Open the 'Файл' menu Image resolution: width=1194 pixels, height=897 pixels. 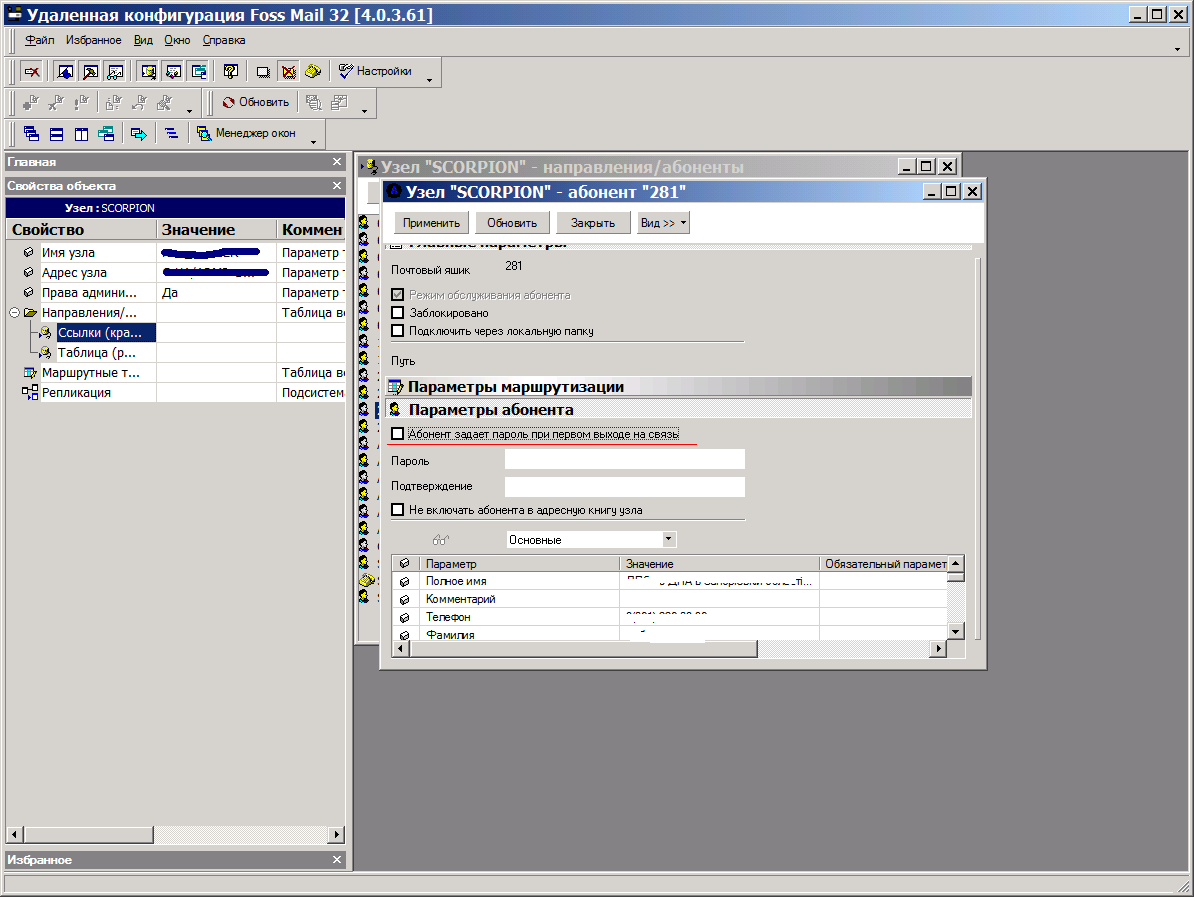click(40, 40)
